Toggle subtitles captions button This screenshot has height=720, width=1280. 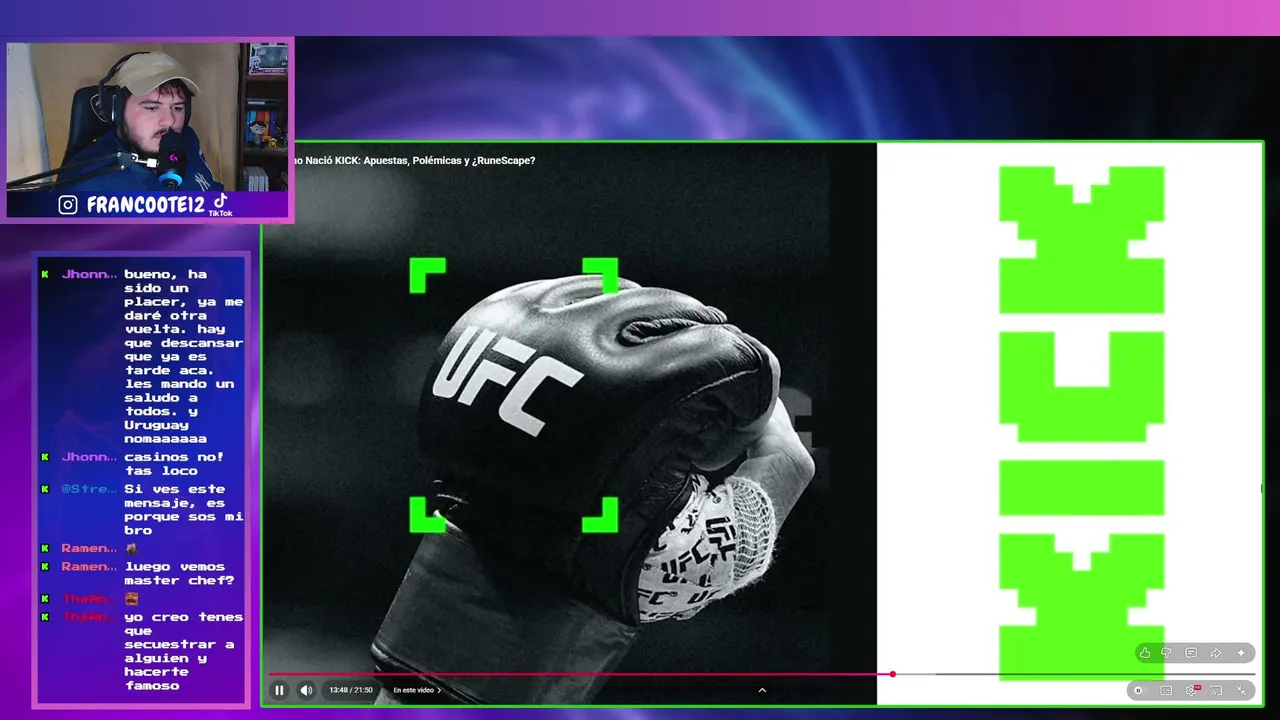tap(1166, 690)
